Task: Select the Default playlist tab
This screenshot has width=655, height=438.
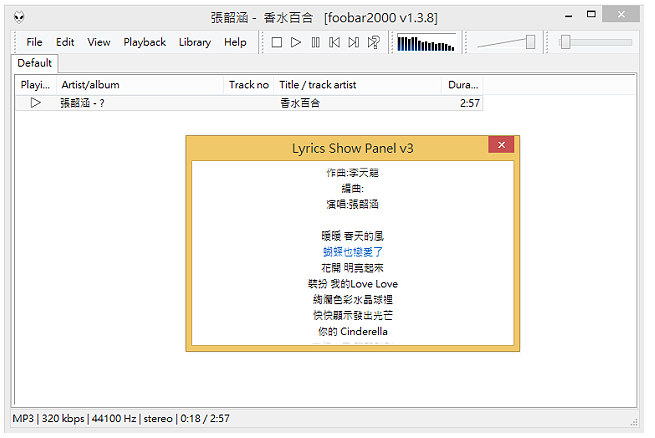Action: [35, 63]
